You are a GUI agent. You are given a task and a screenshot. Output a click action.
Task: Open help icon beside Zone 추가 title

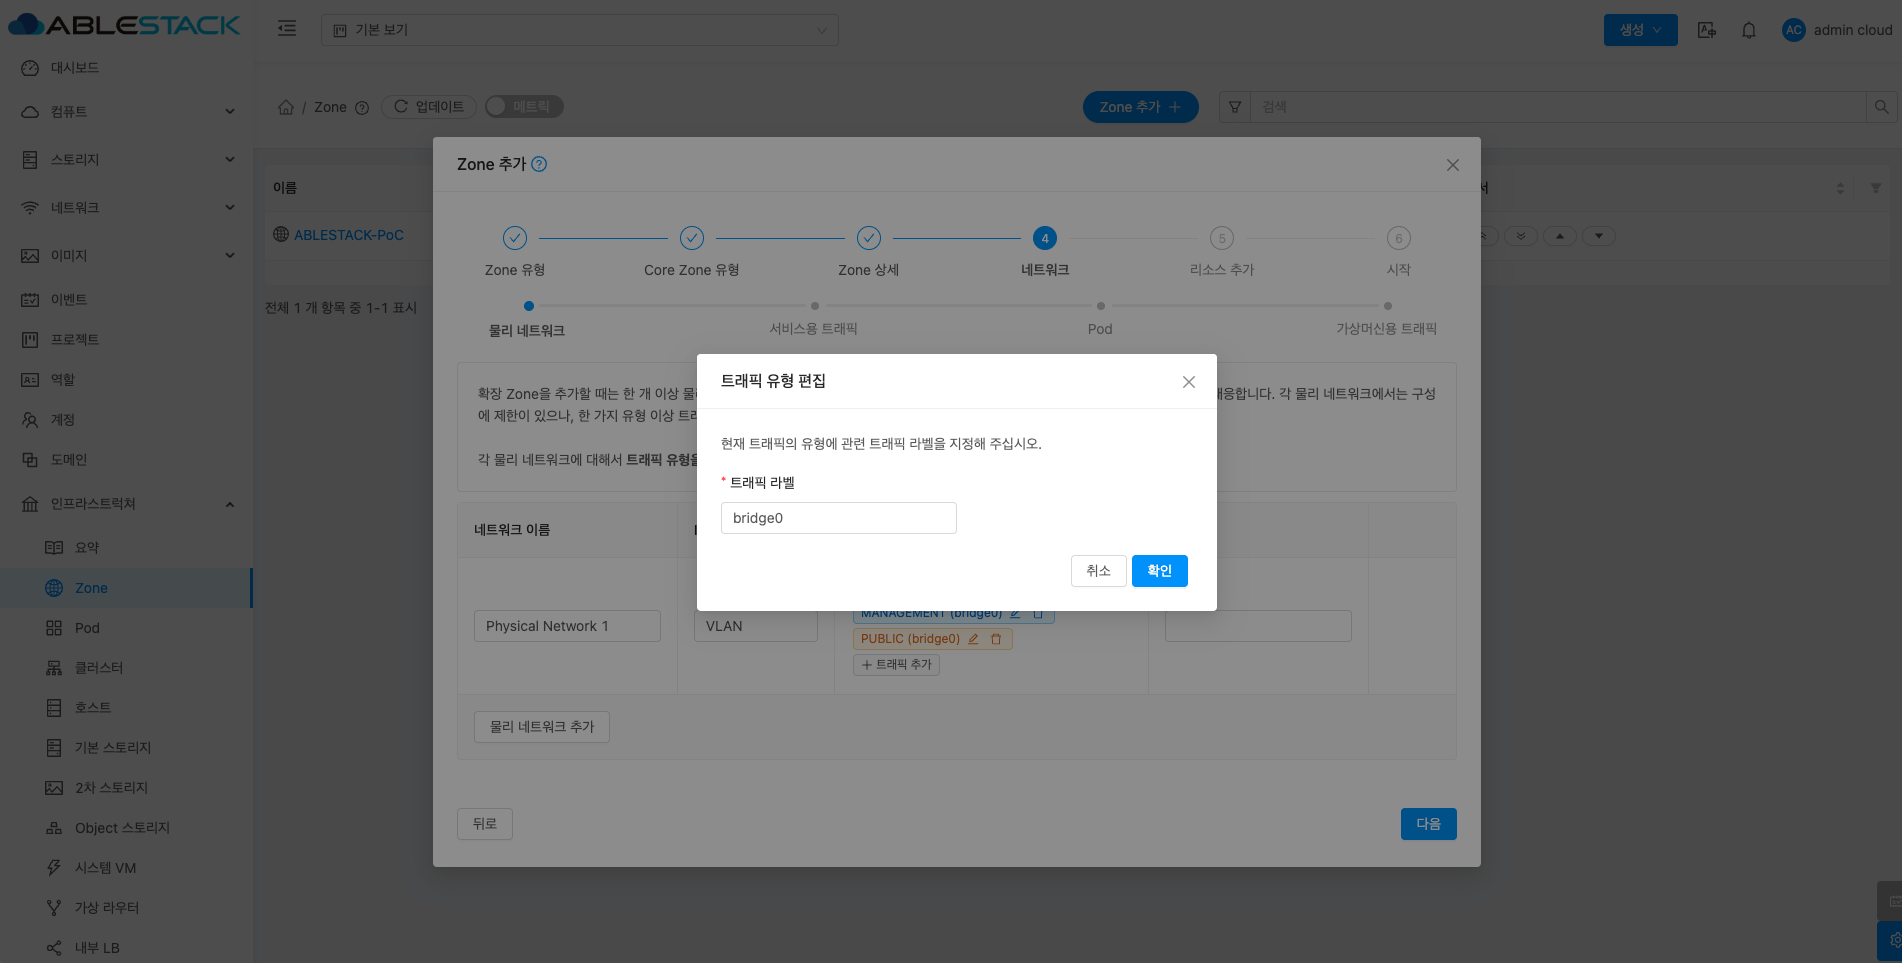(539, 164)
